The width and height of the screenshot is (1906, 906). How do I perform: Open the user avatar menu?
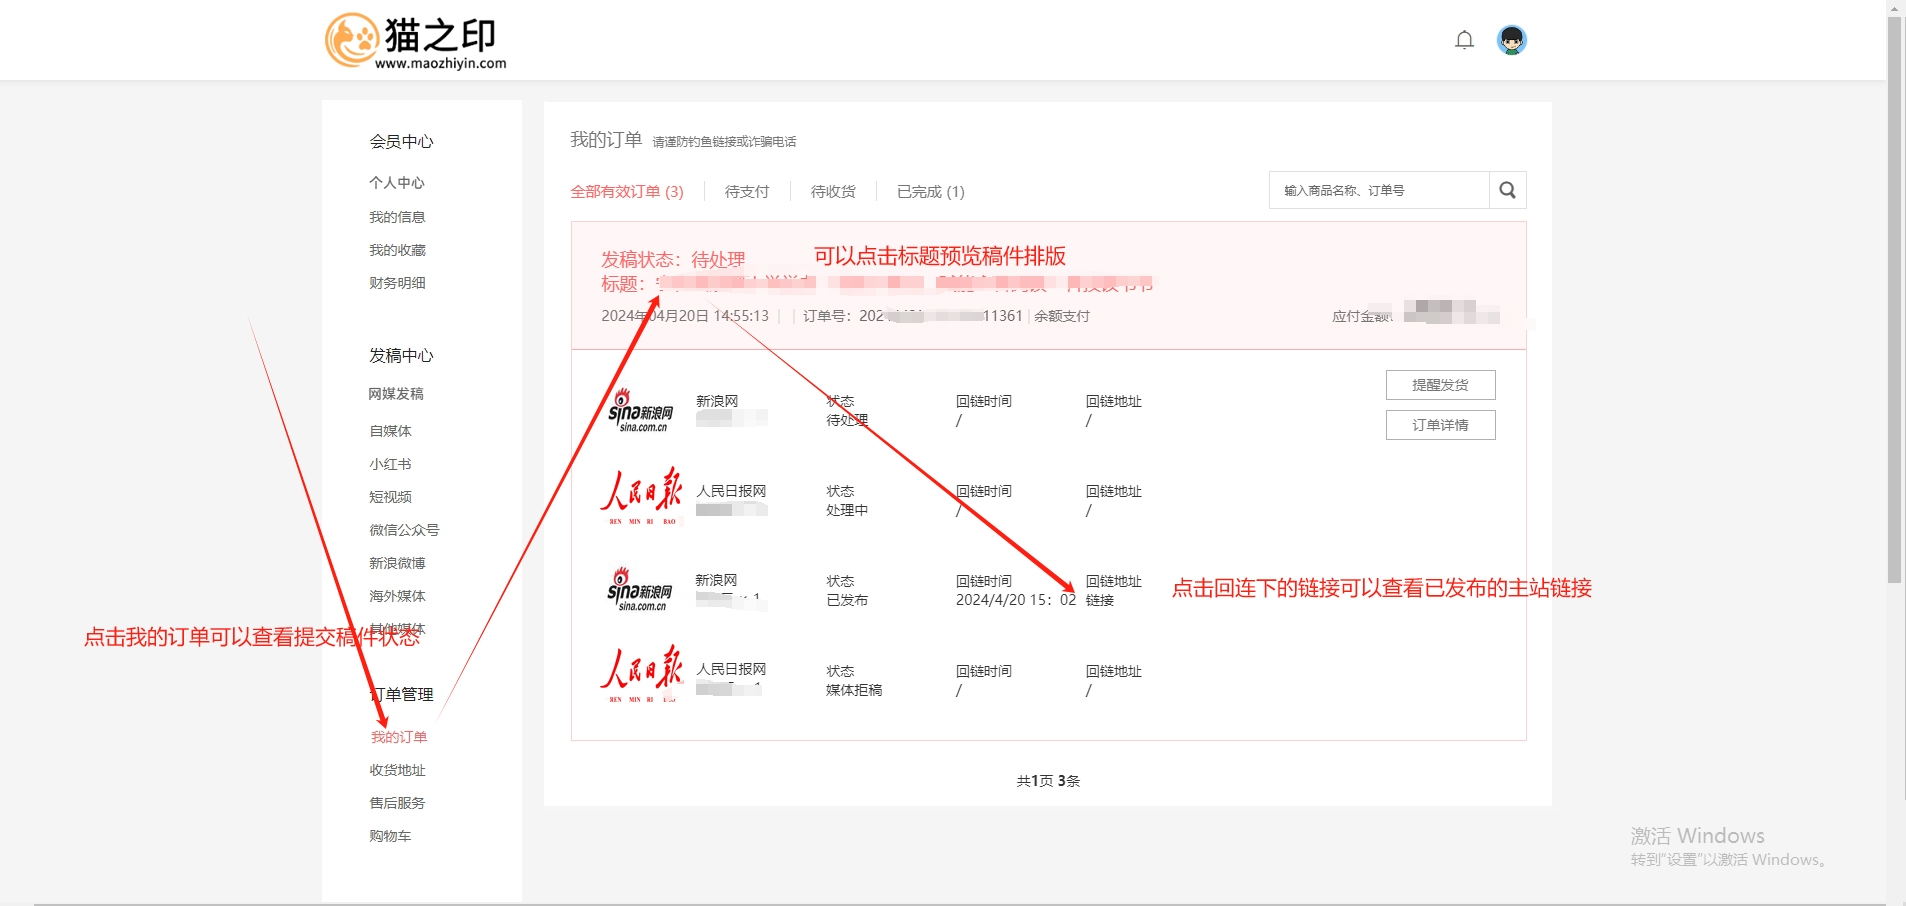pyautogui.click(x=1512, y=40)
